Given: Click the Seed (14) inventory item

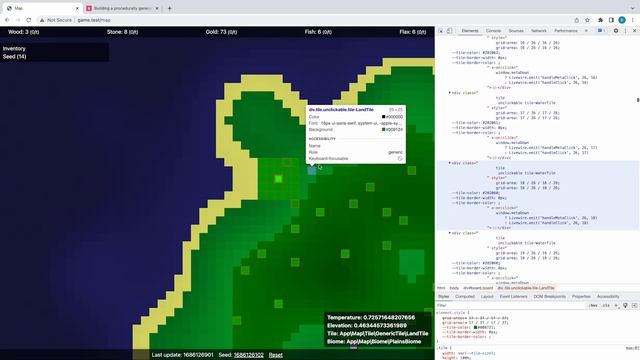Looking at the screenshot, I should 14,57.
